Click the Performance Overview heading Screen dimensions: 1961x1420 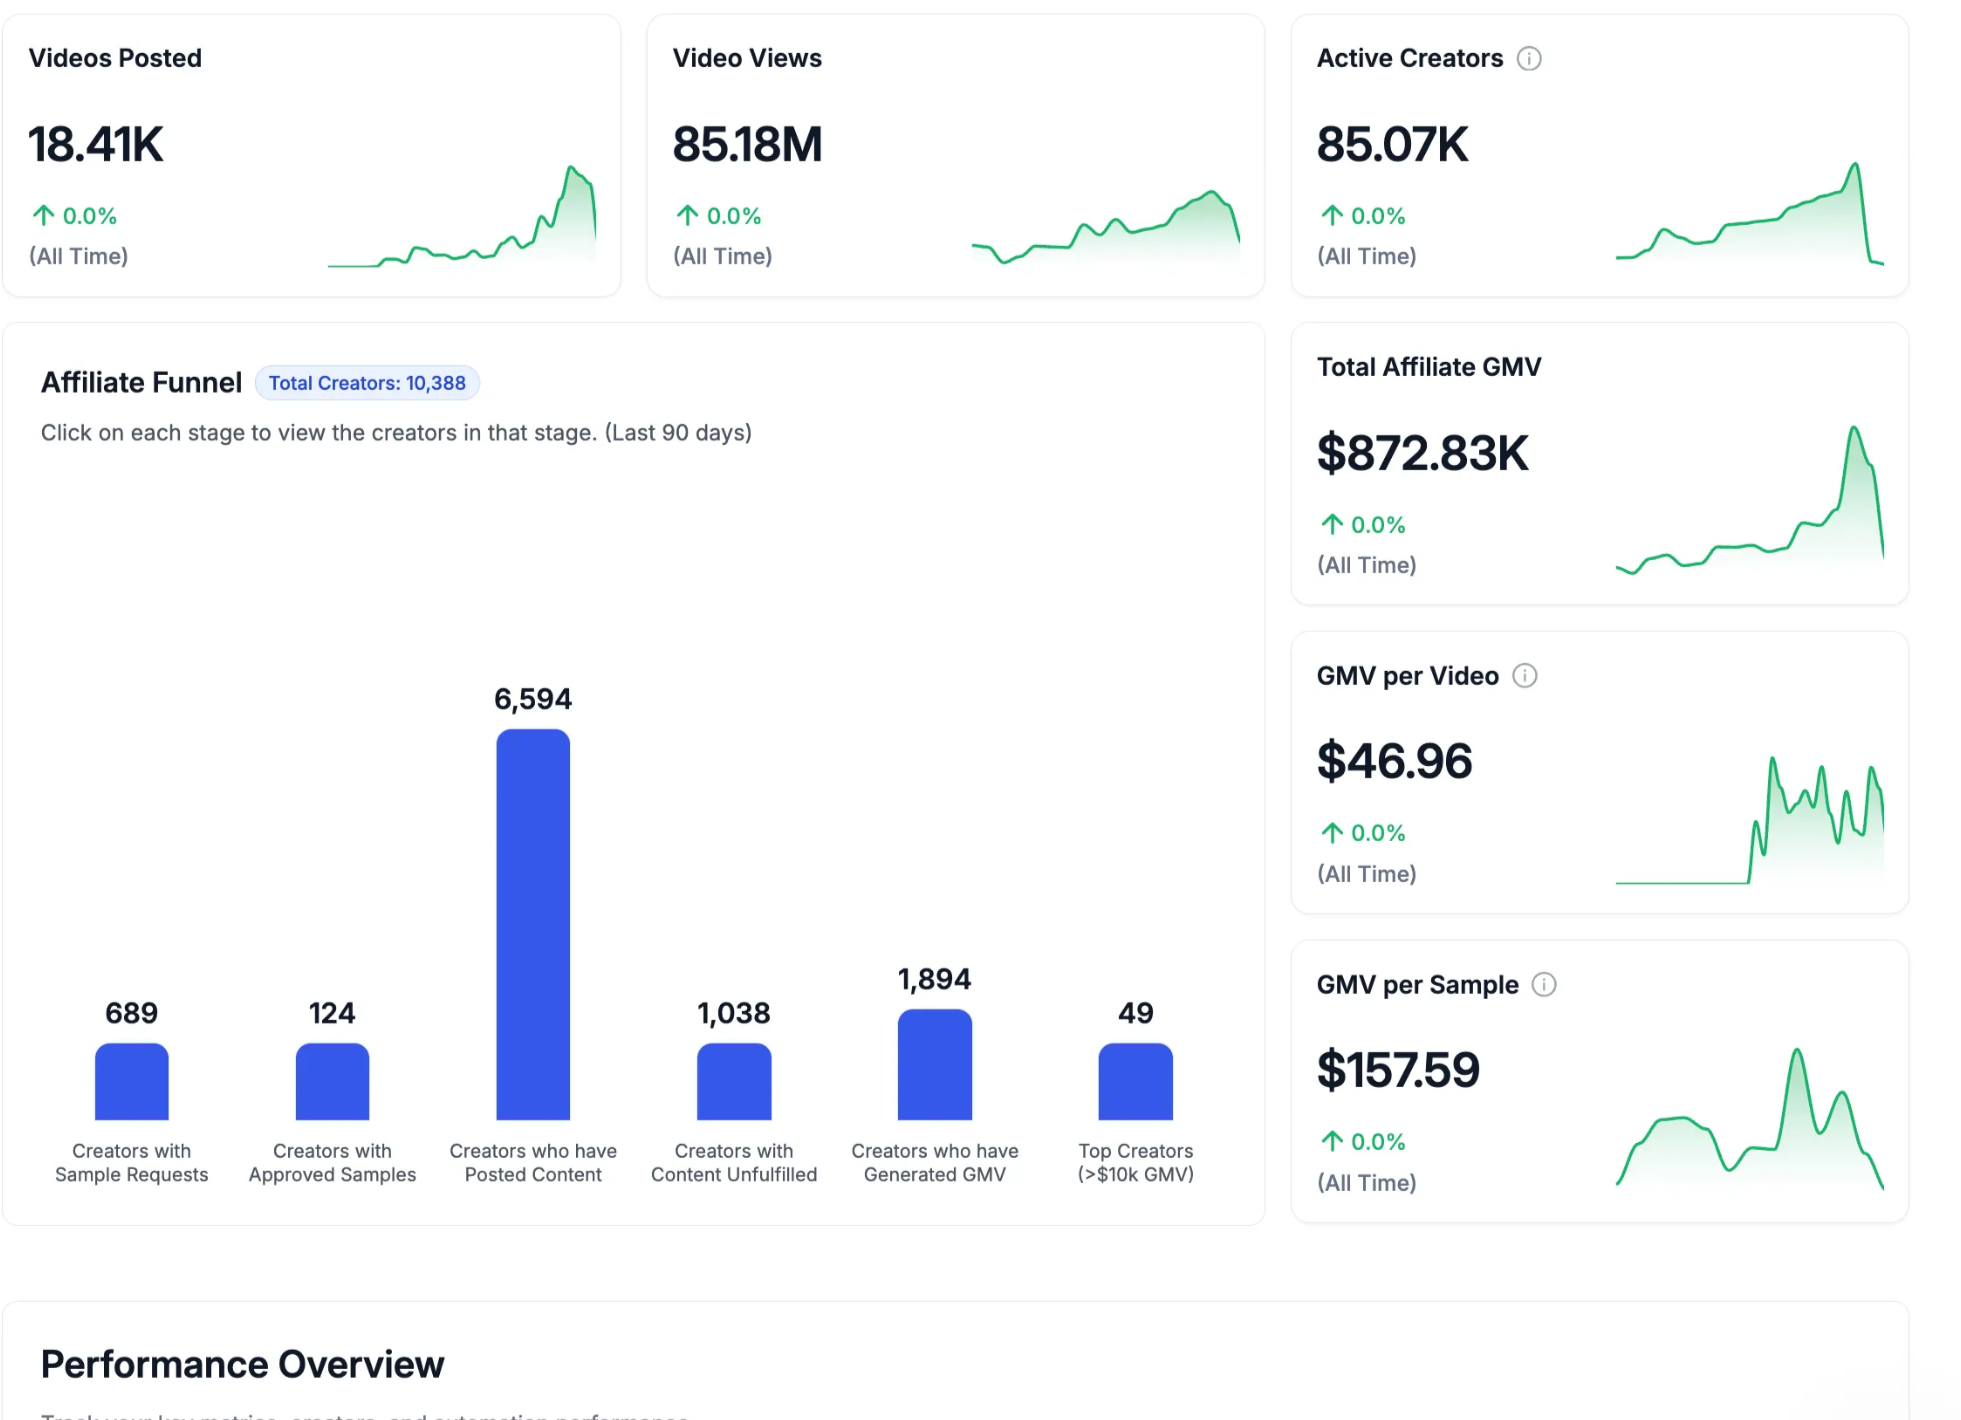click(x=242, y=1364)
